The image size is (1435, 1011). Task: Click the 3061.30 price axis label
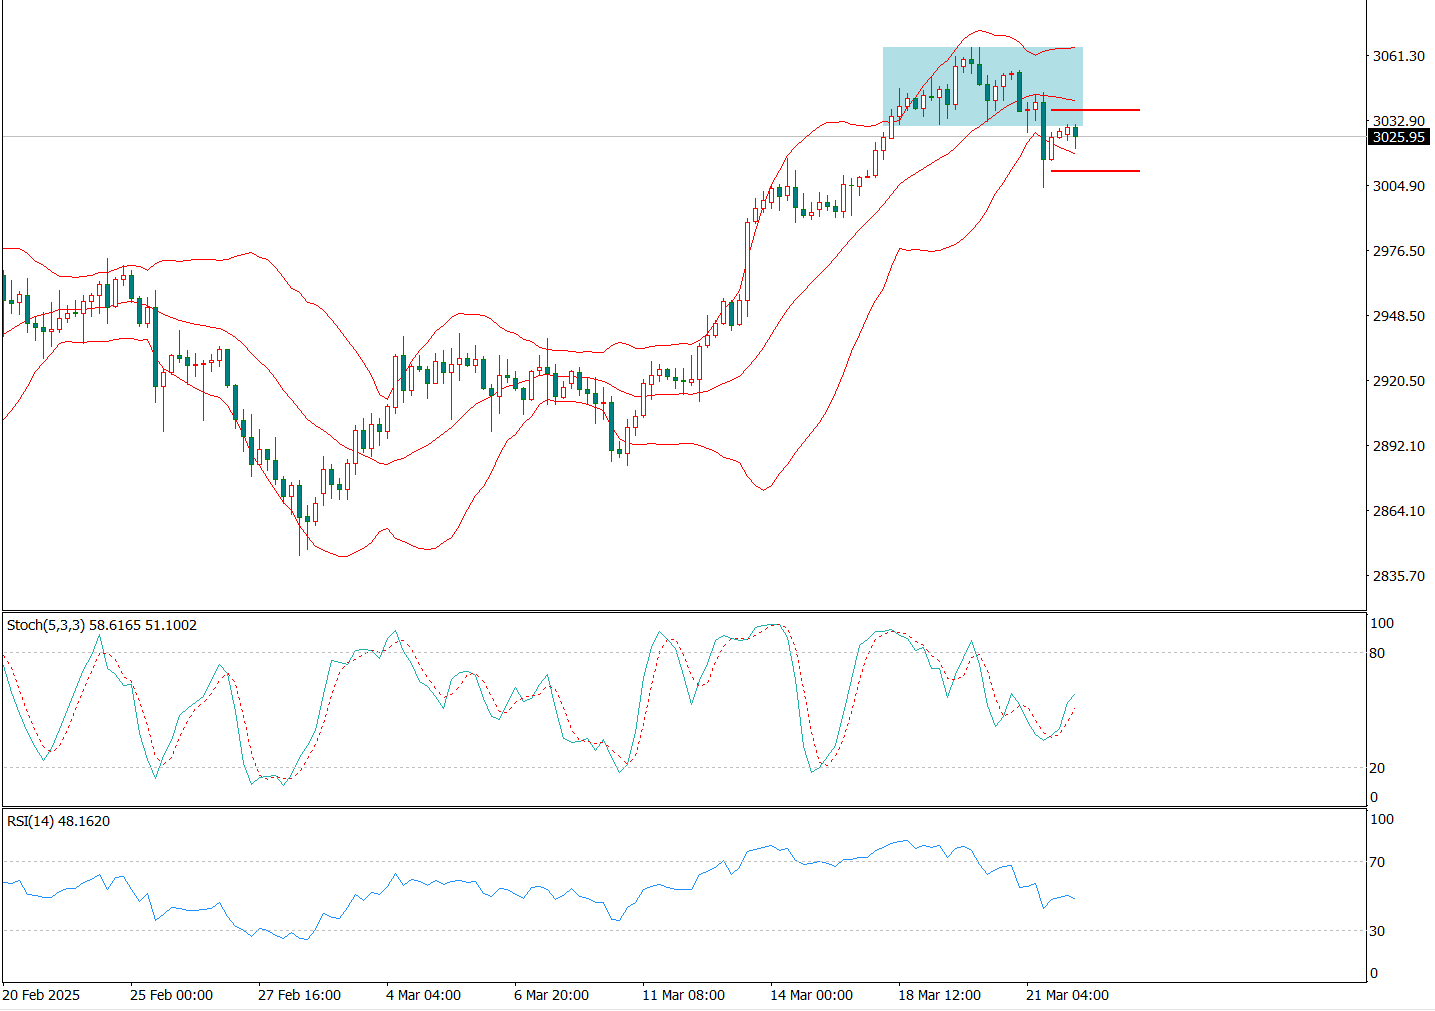pos(1398,56)
